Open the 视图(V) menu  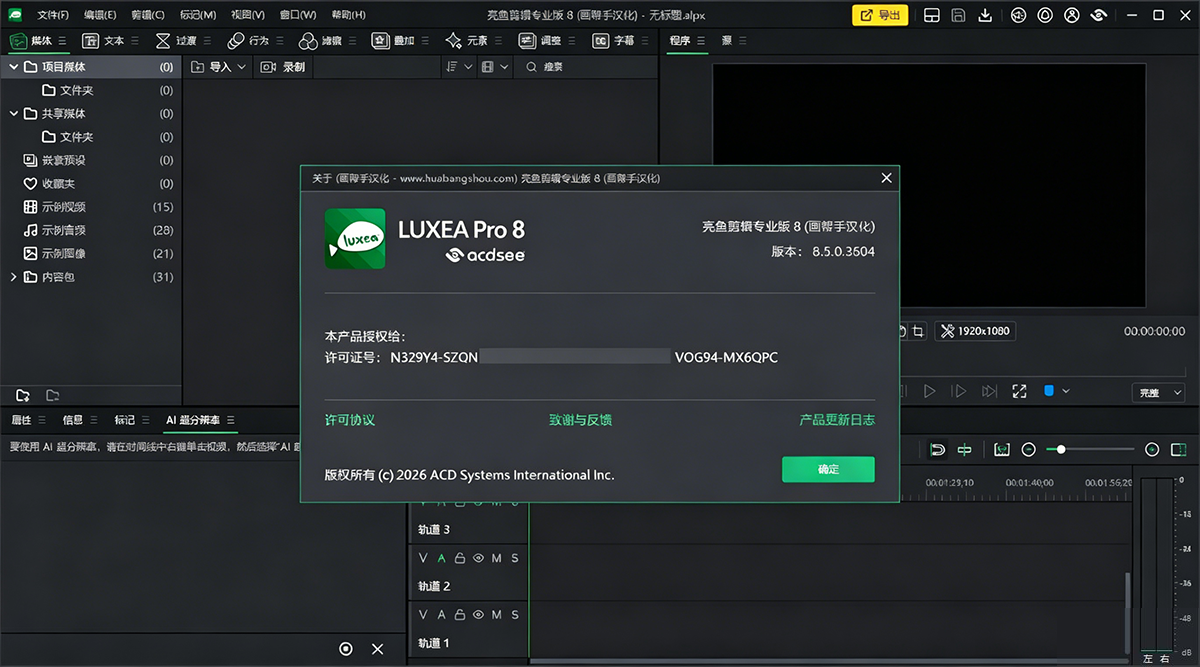coord(247,15)
